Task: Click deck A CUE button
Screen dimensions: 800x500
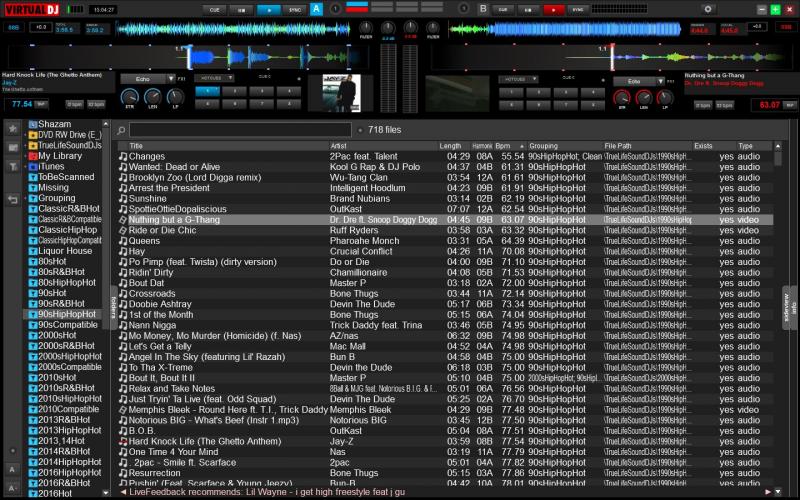Action: (x=215, y=10)
